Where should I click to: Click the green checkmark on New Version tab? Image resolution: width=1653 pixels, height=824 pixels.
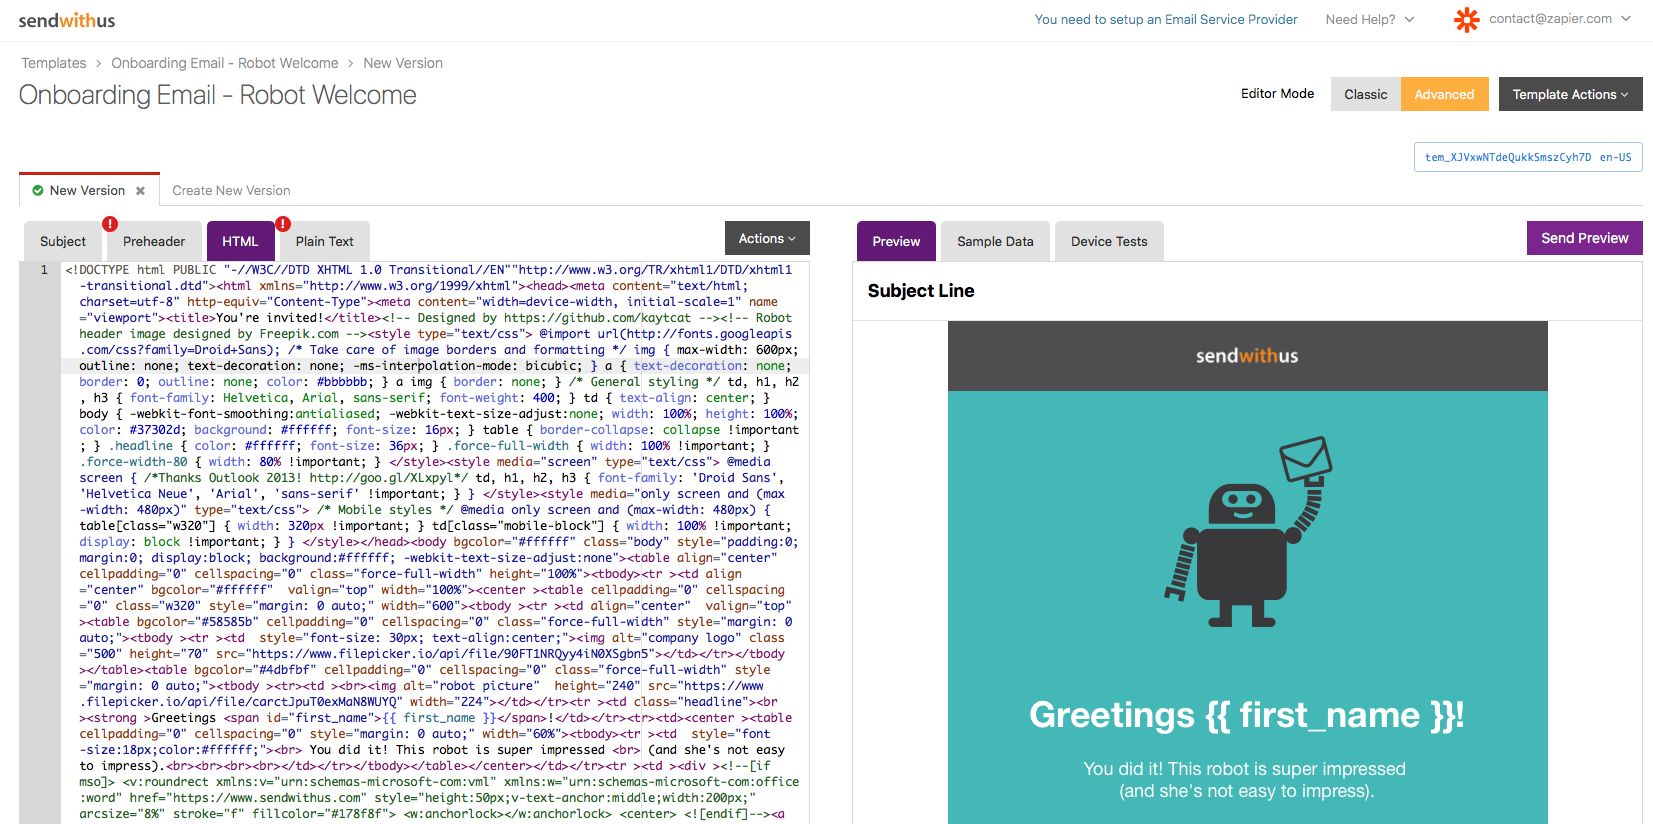pos(38,190)
